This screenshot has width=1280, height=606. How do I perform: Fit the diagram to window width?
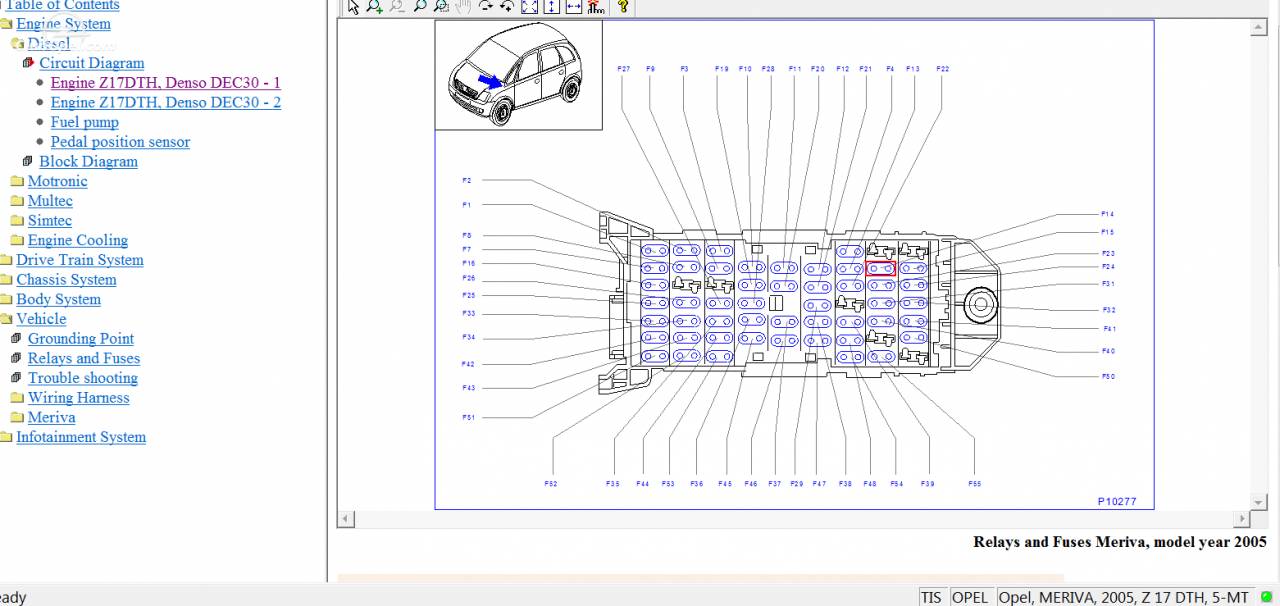(573, 7)
